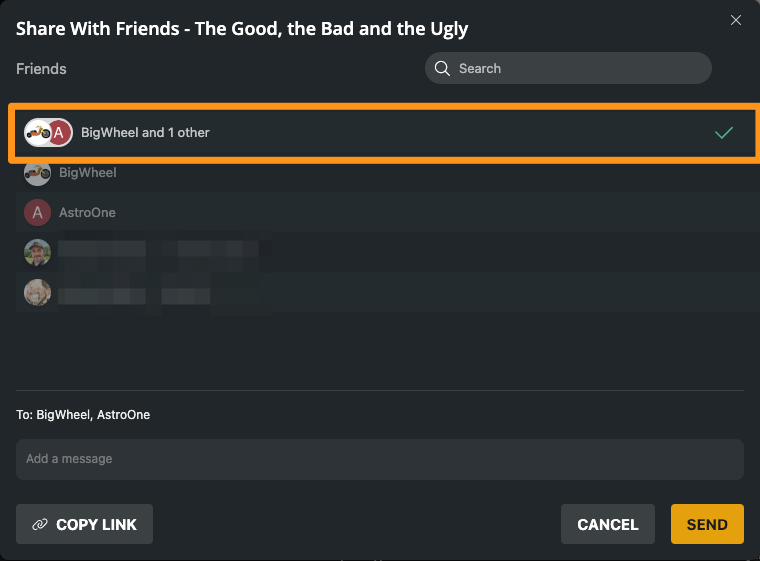Toggle the green checkmark on the BigWheel group
The image size is (760, 561).
pyautogui.click(x=724, y=132)
